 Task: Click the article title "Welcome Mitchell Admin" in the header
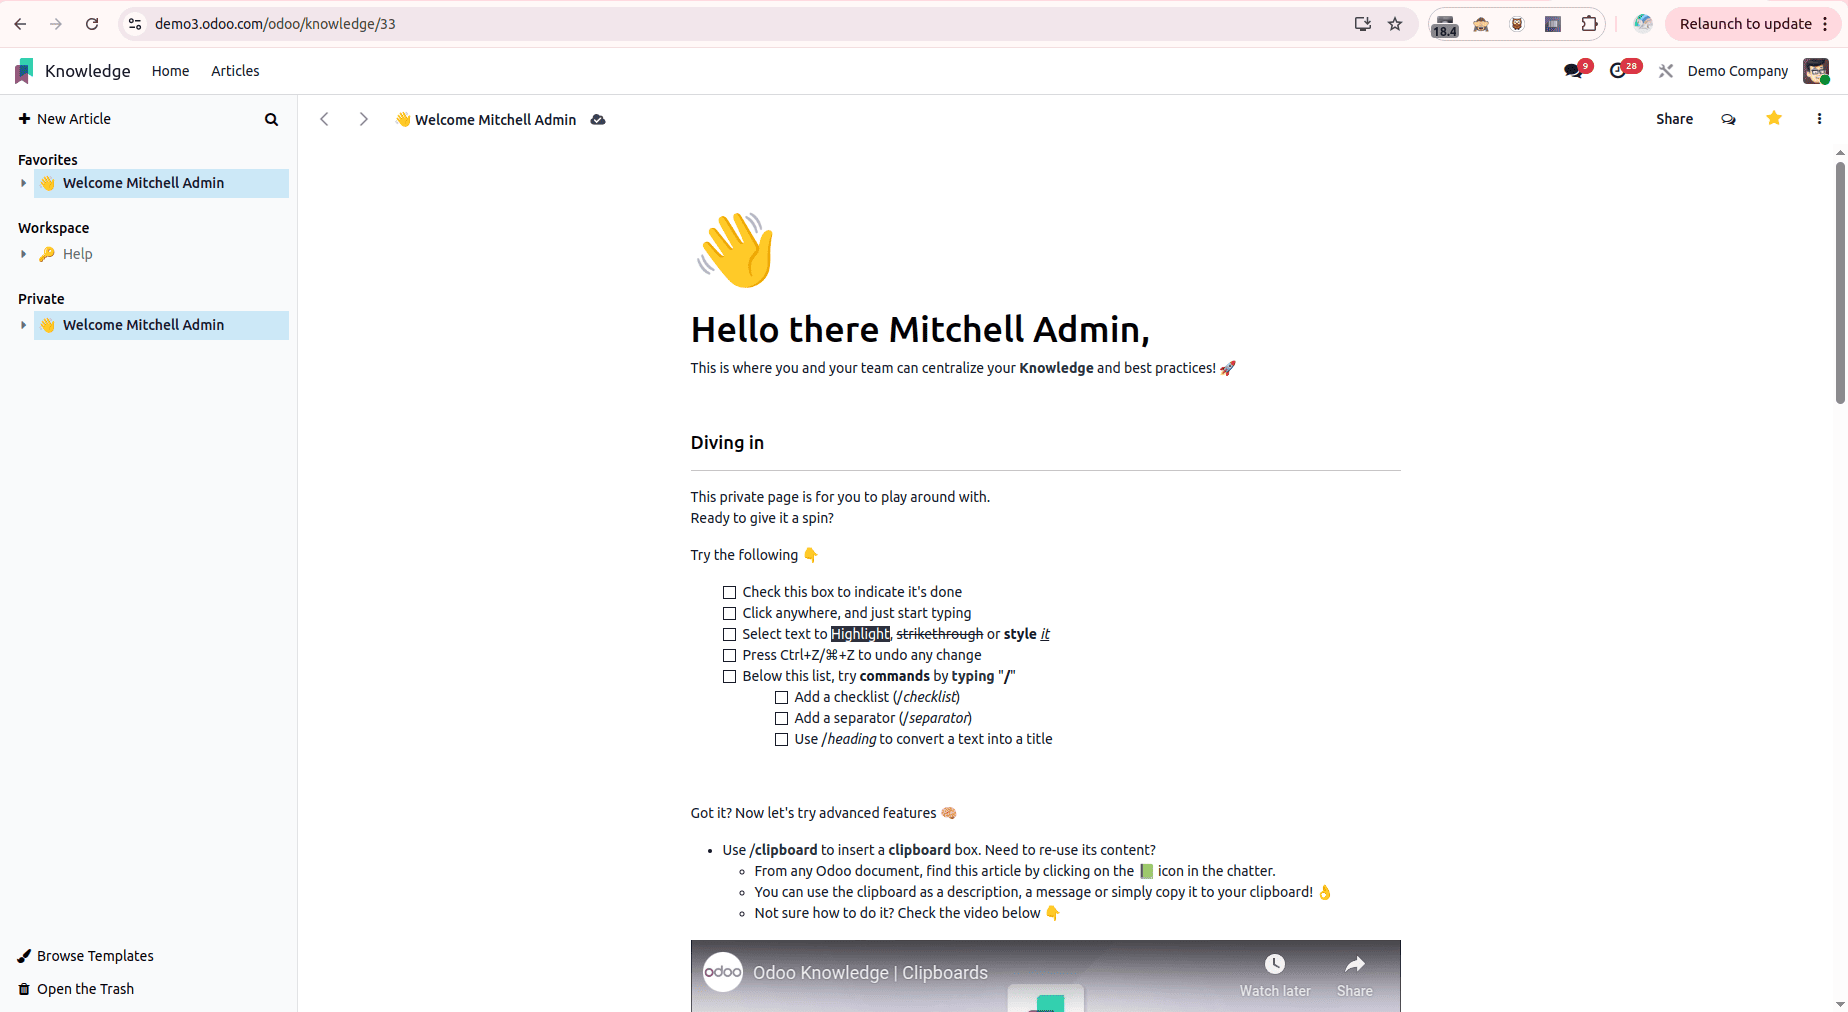495,120
